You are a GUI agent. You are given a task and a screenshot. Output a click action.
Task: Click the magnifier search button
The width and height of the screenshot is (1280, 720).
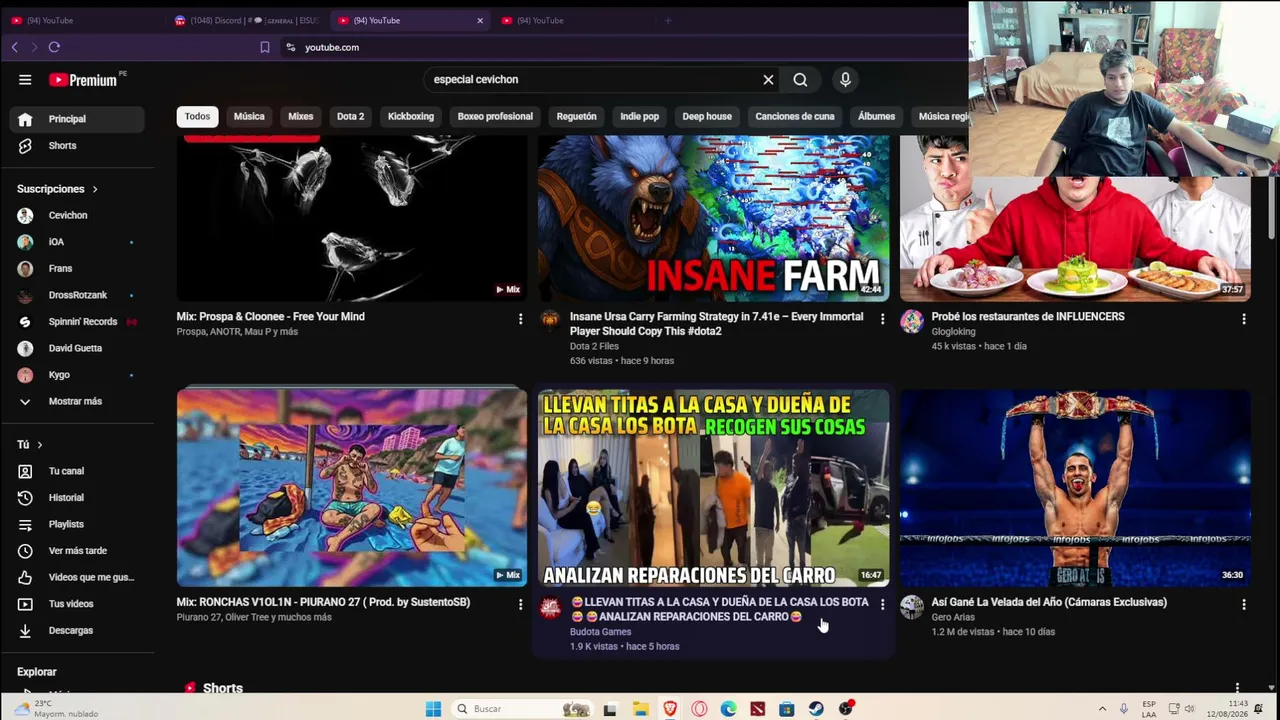(800, 80)
